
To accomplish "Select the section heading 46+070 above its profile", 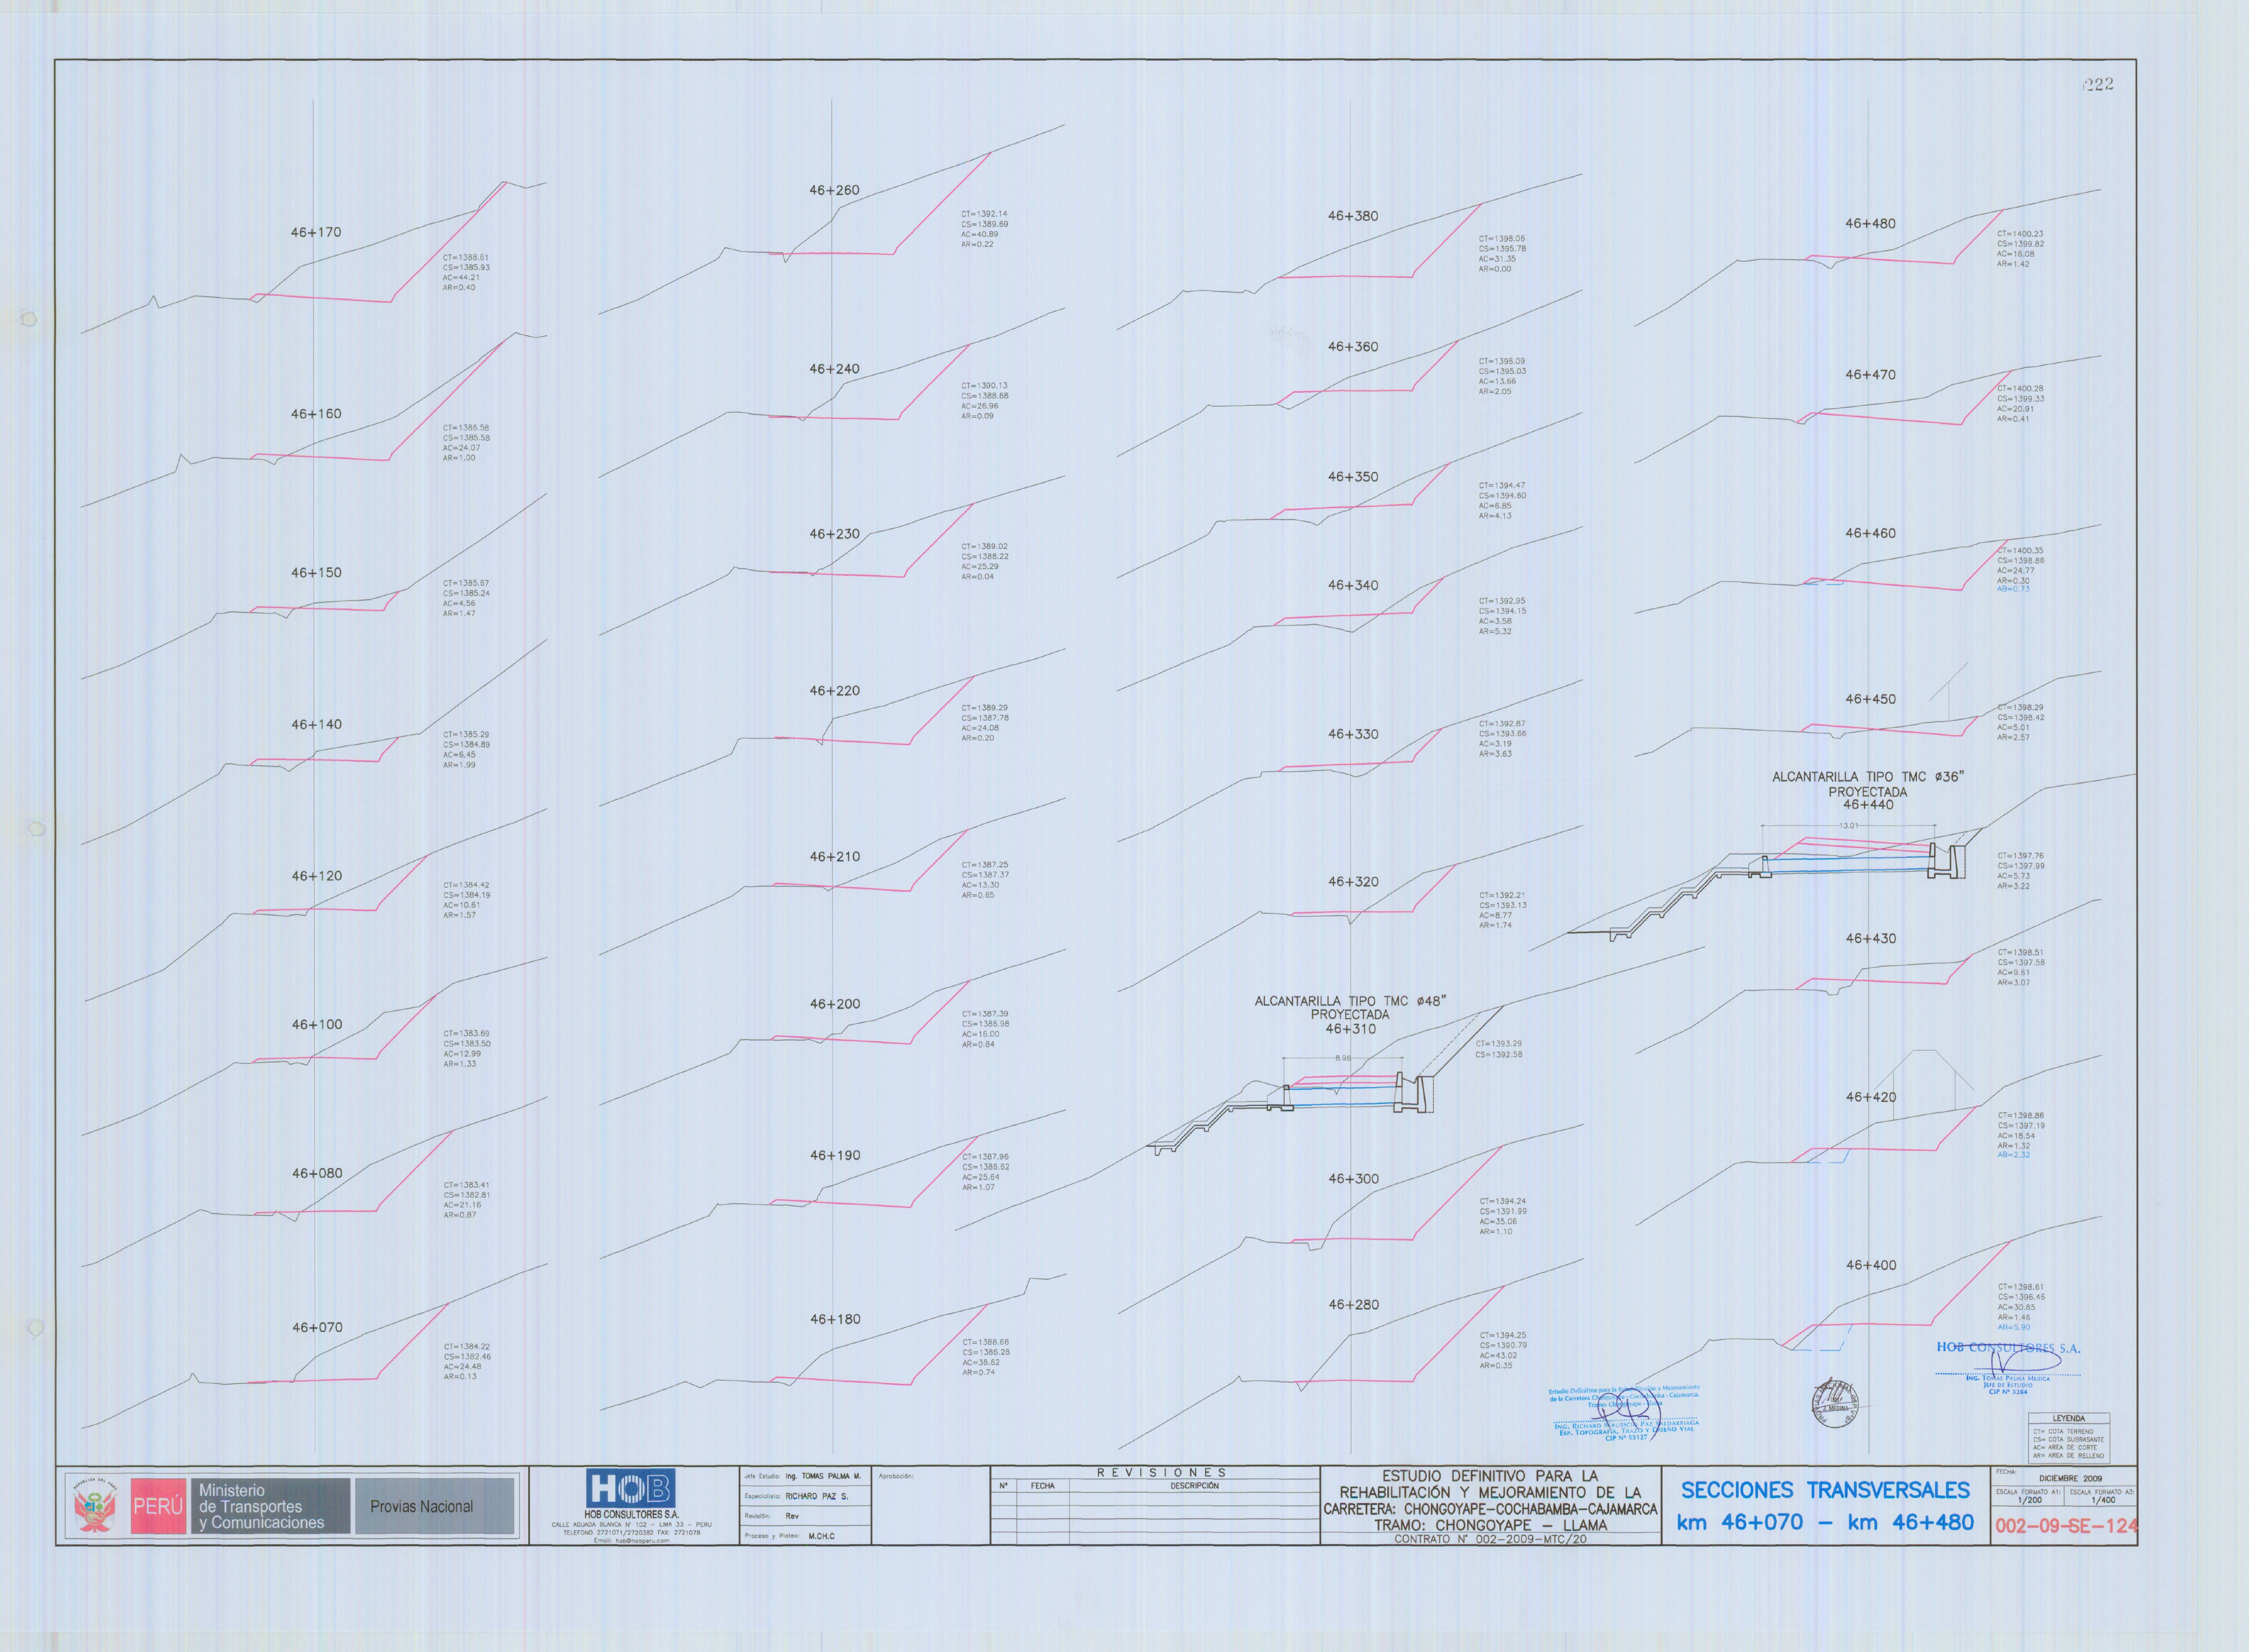I will coord(317,1327).
